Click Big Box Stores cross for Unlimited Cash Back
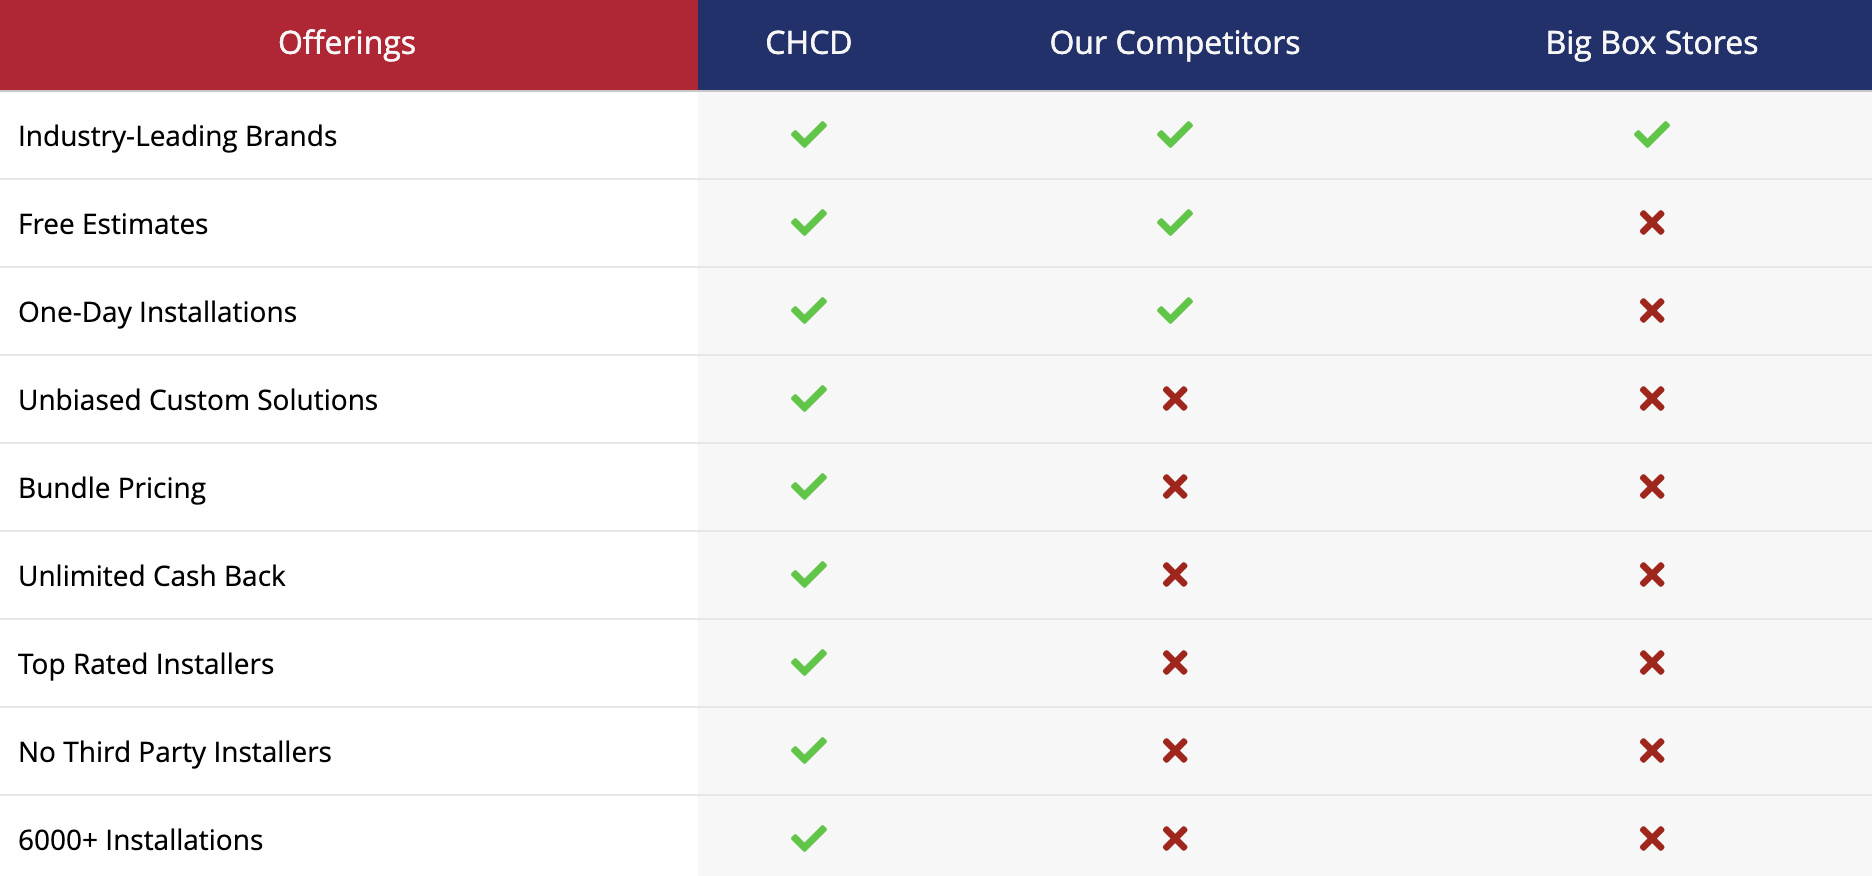Viewport: 1872px width, 876px height. [x=1651, y=575]
